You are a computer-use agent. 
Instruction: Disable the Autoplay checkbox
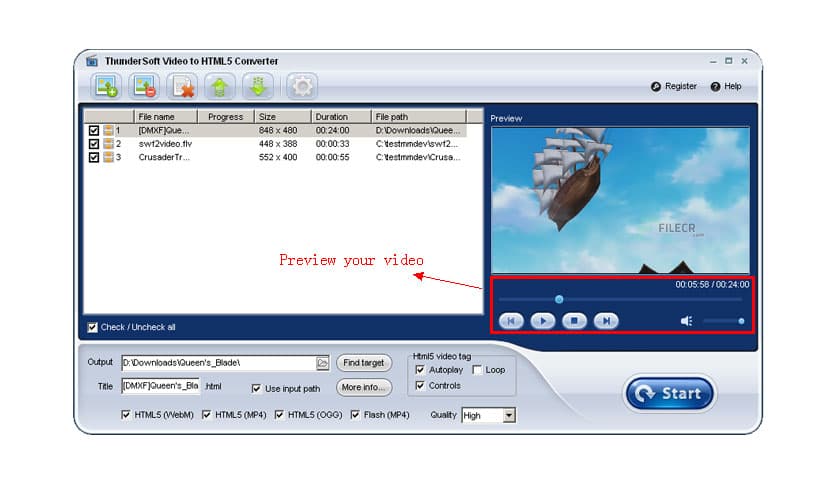(x=420, y=369)
